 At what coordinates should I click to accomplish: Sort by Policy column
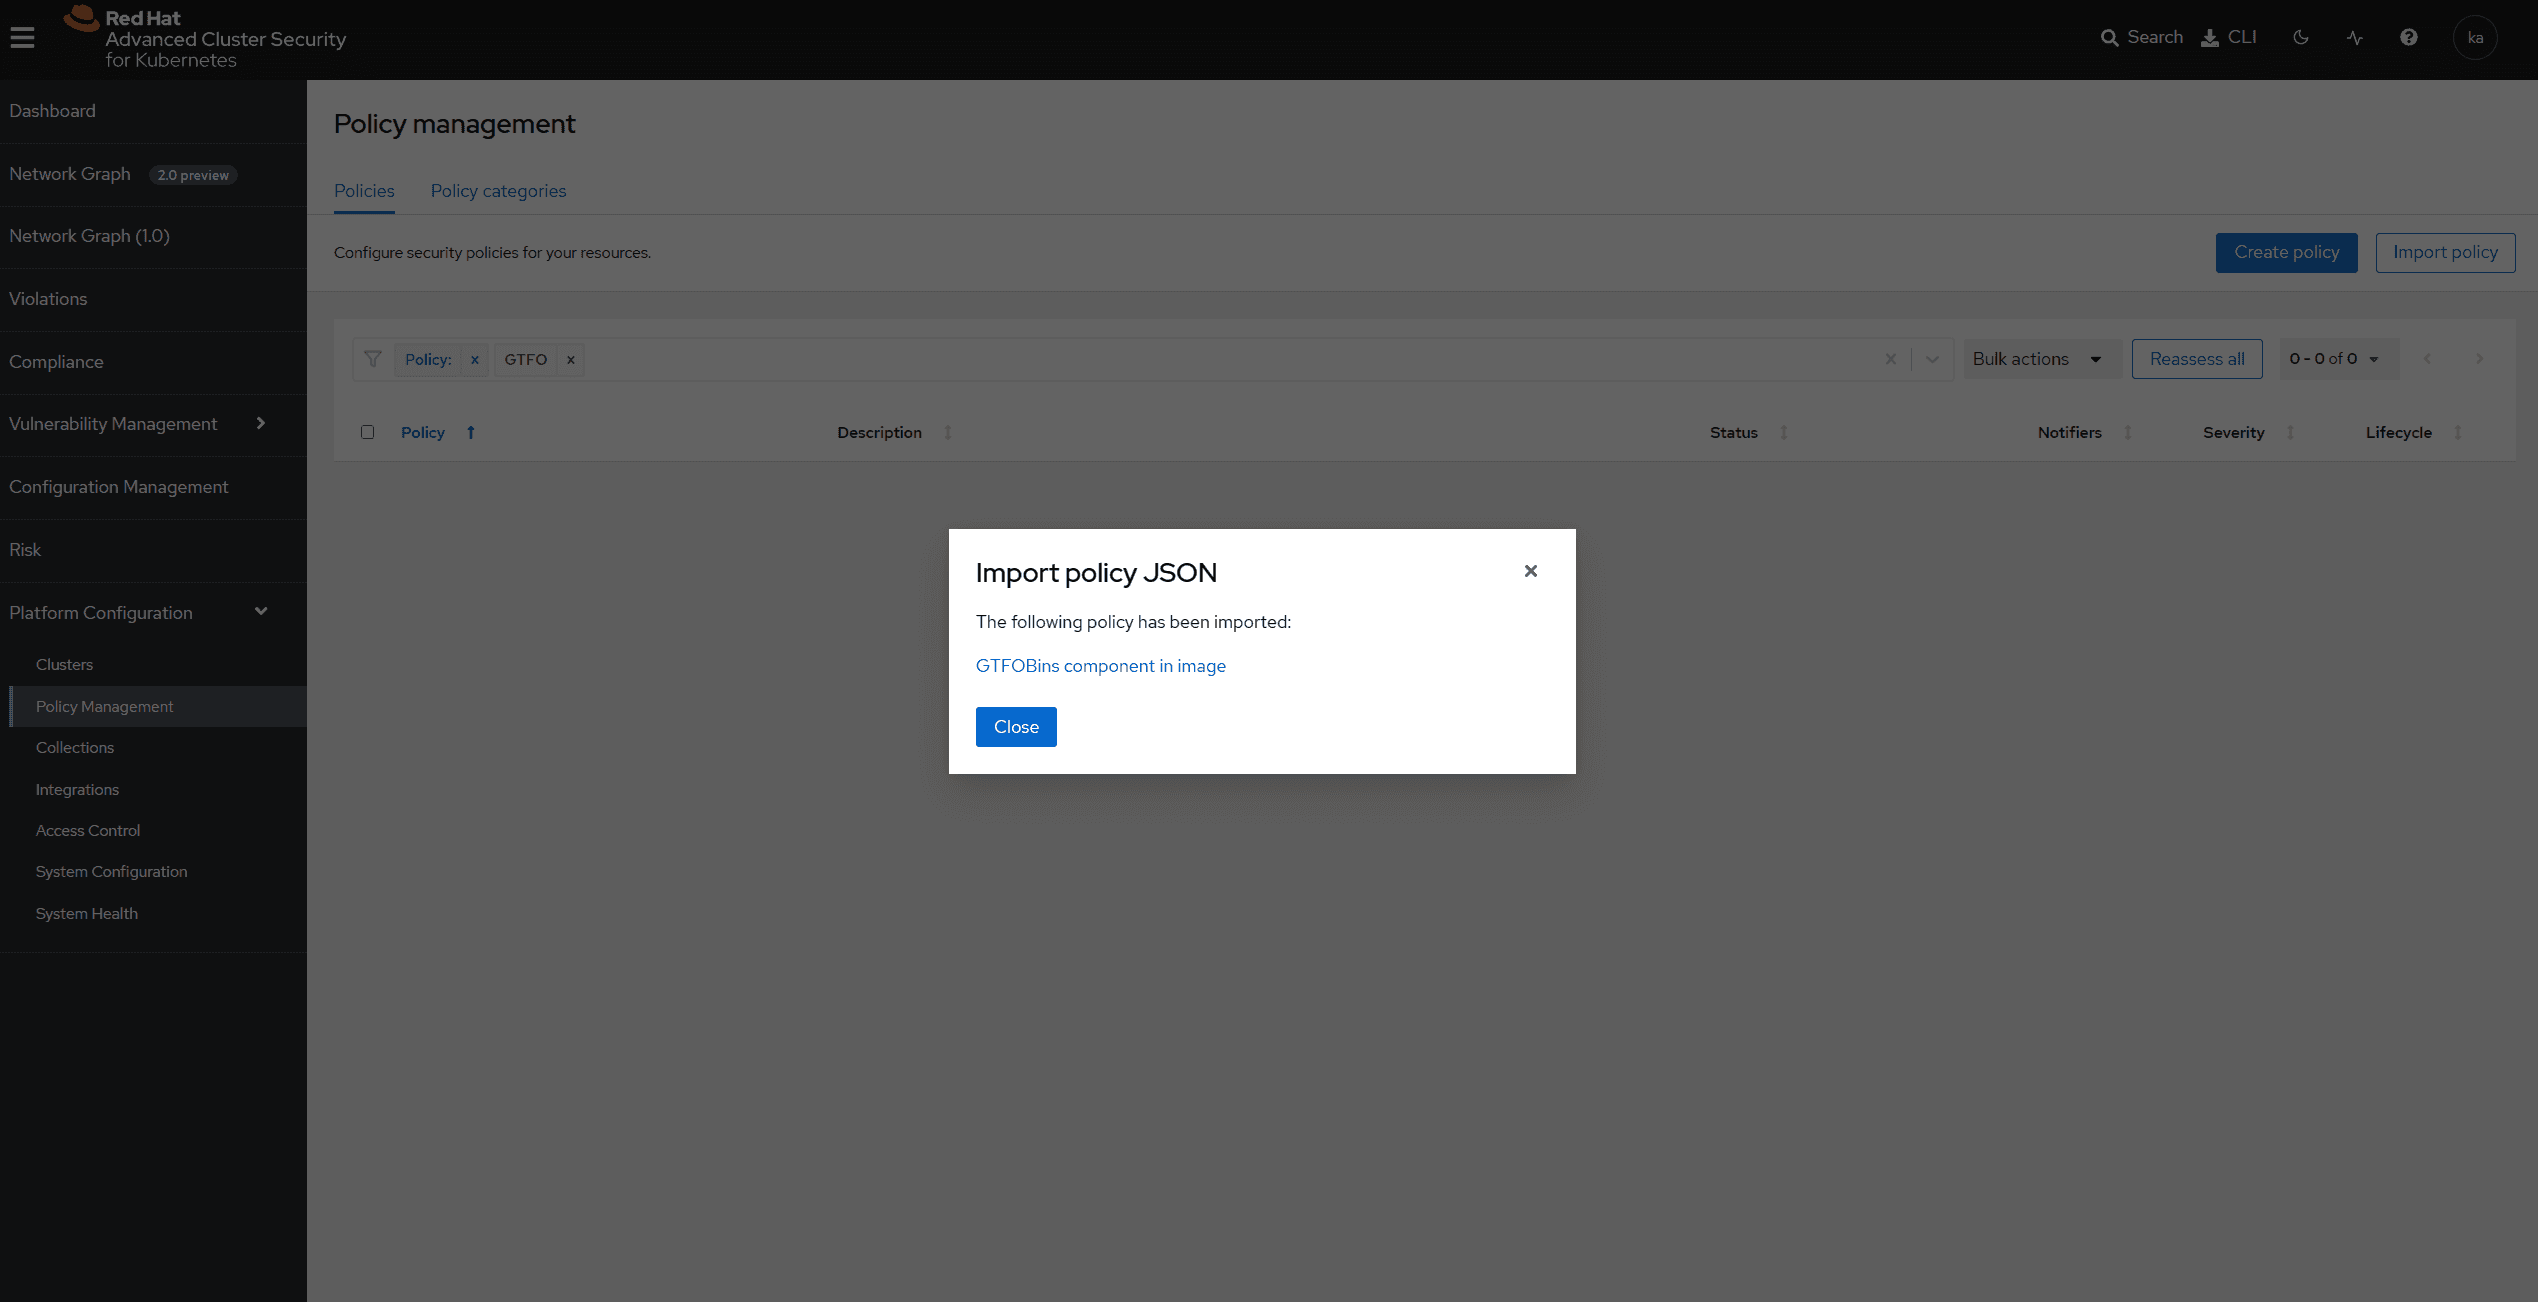pos(423,432)
